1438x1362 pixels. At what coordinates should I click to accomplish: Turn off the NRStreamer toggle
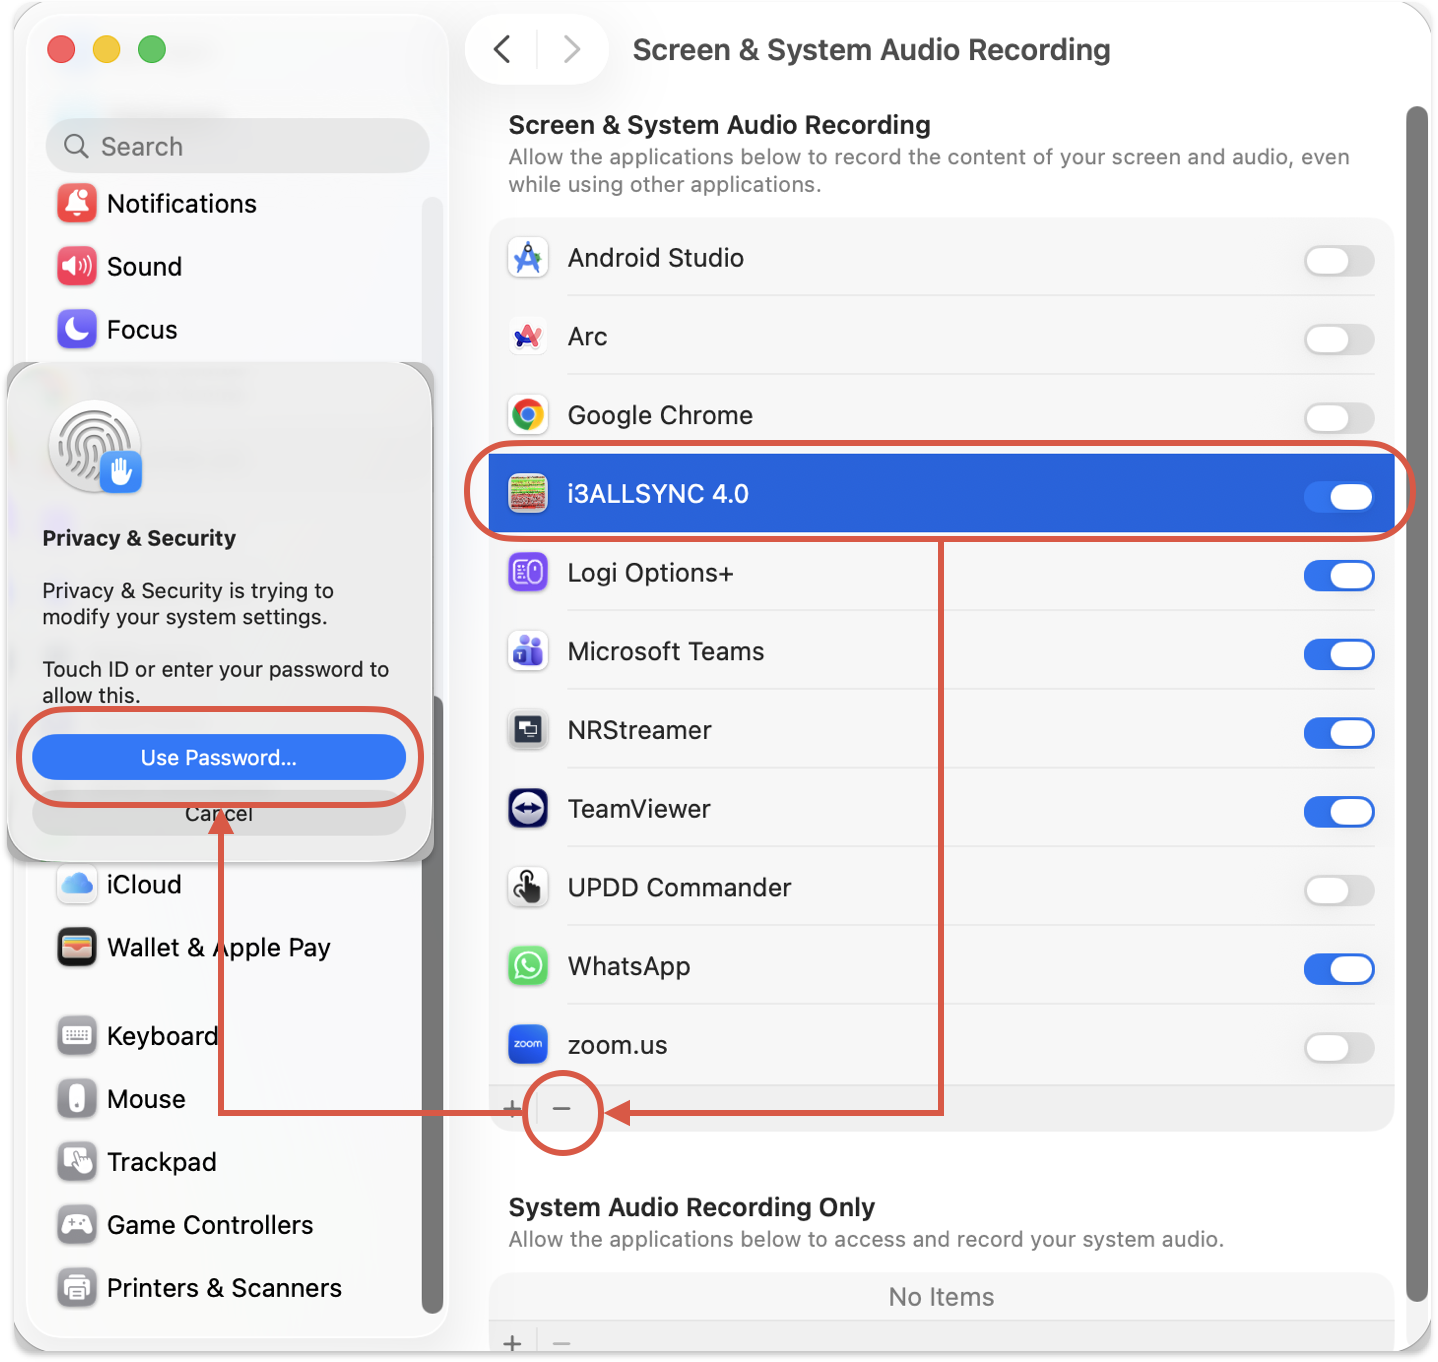pyautogui.click(x=1339, y=733)
